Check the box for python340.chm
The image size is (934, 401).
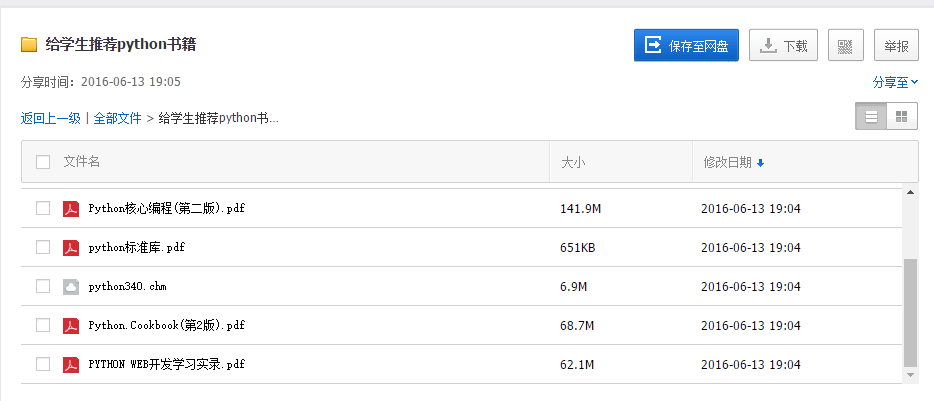pyautogui.click(x=43, y=287)
